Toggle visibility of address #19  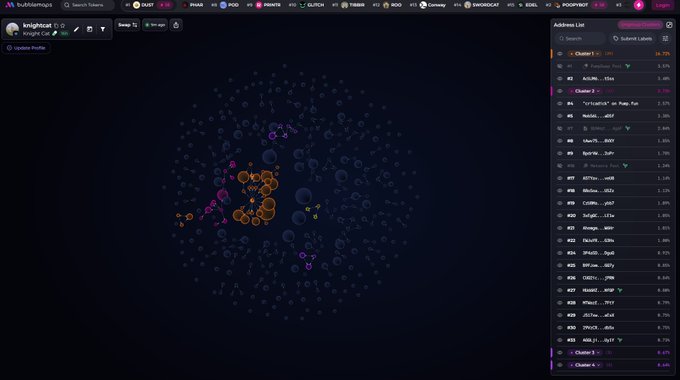[560, 203]
